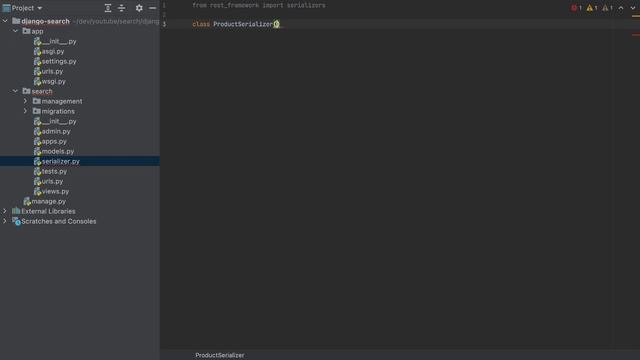
Task: Click ProductSerializer breadcrumb at bottom
Action: click(x=220, y=355)
